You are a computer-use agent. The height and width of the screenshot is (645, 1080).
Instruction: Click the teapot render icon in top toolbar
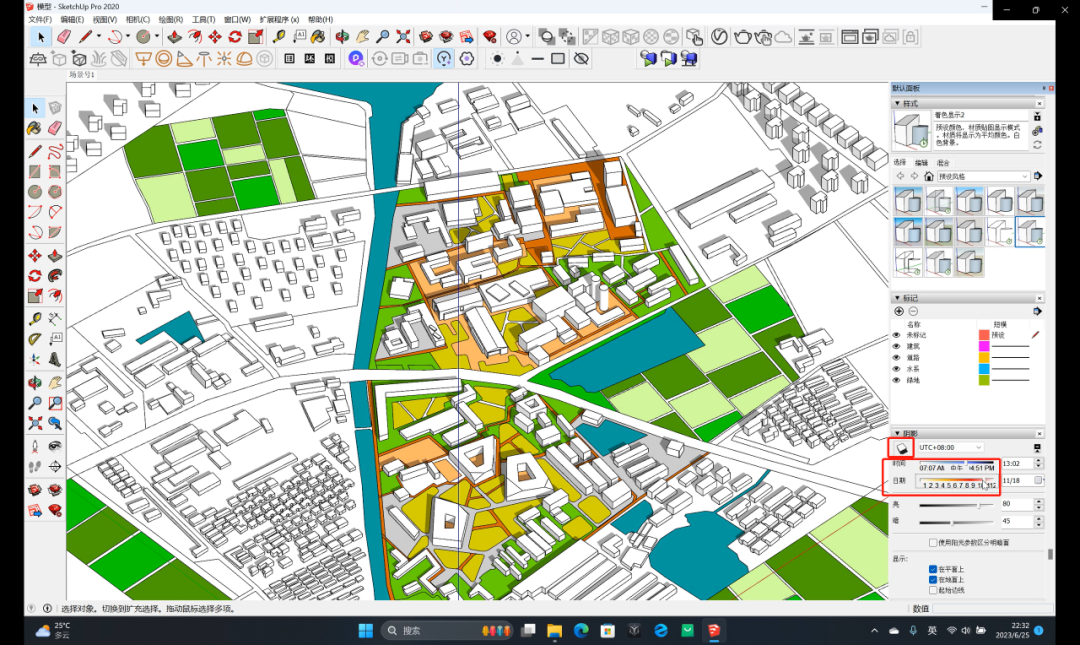[x=742, y=37]
